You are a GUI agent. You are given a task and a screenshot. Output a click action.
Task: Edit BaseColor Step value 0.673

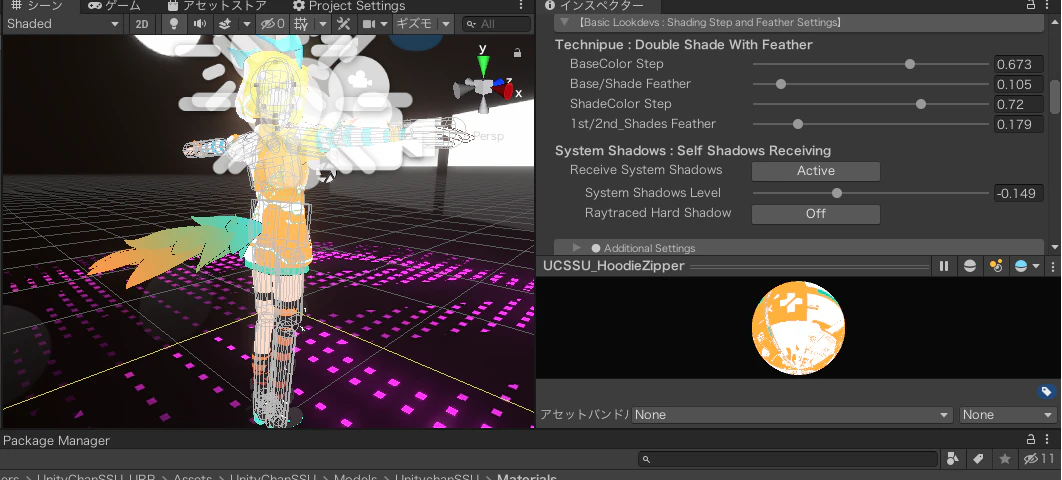pyautogui.click(x=1019, y=64)
